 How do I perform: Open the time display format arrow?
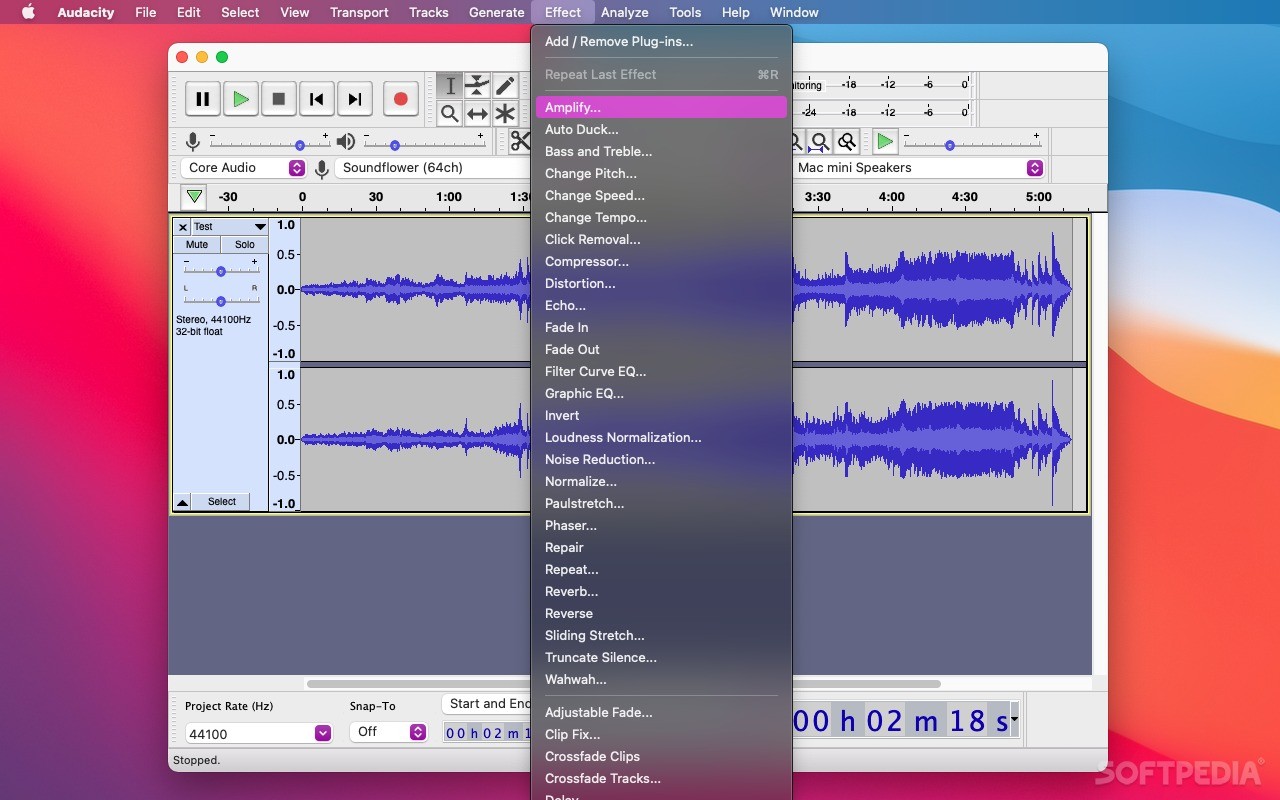[1015, 719]
